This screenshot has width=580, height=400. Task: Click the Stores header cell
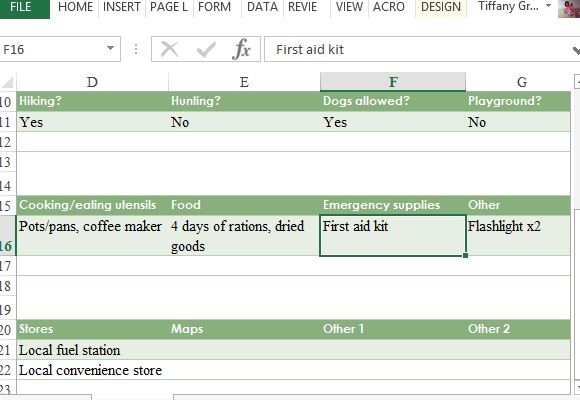[x=92, y=329]
